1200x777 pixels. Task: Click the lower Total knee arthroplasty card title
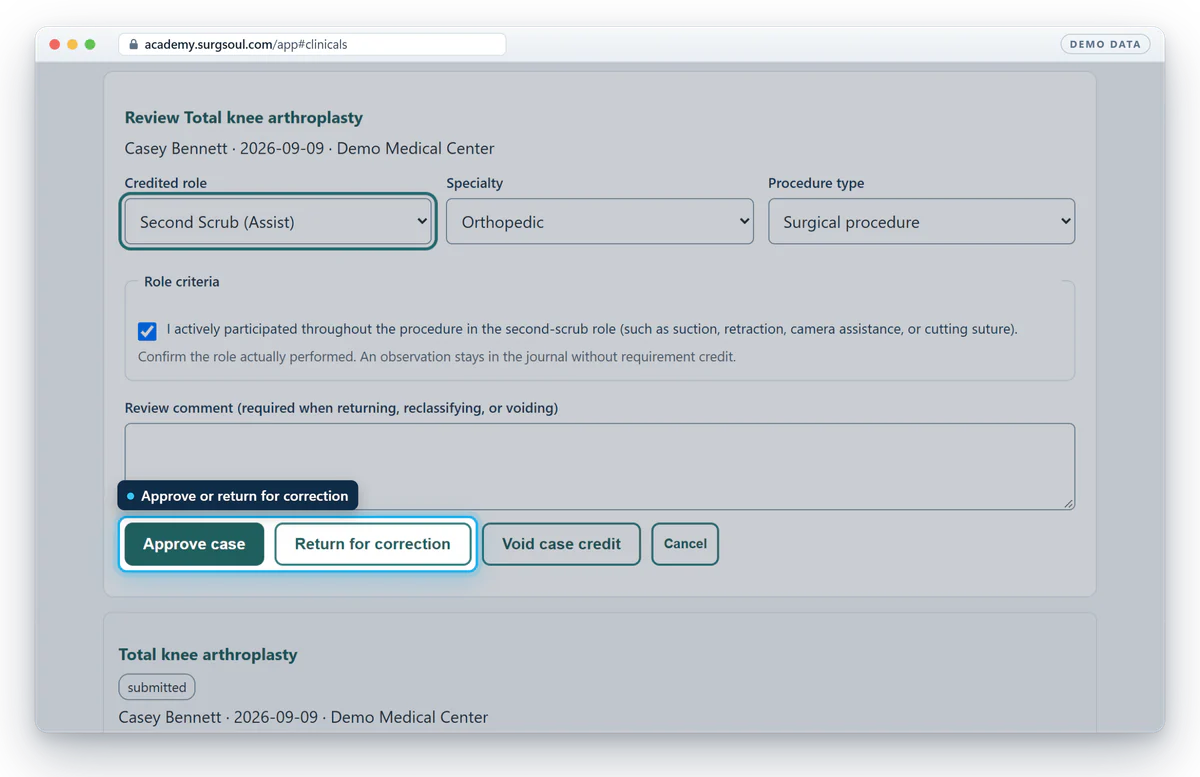point(208,654)
